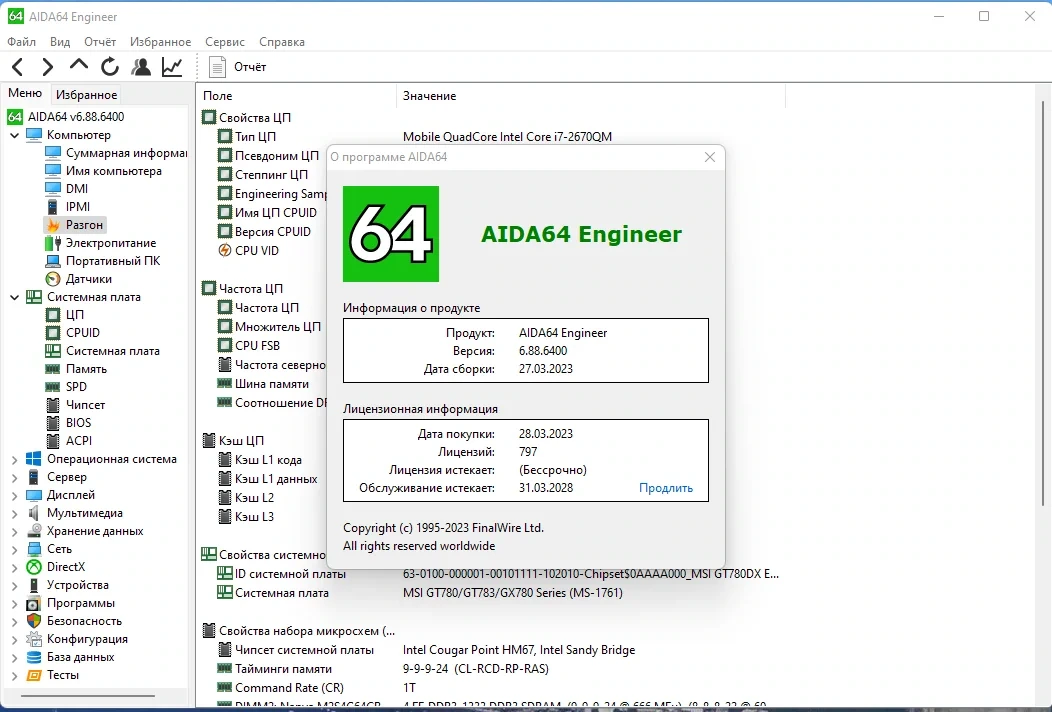Open the Справка menu

pos(282,42)
